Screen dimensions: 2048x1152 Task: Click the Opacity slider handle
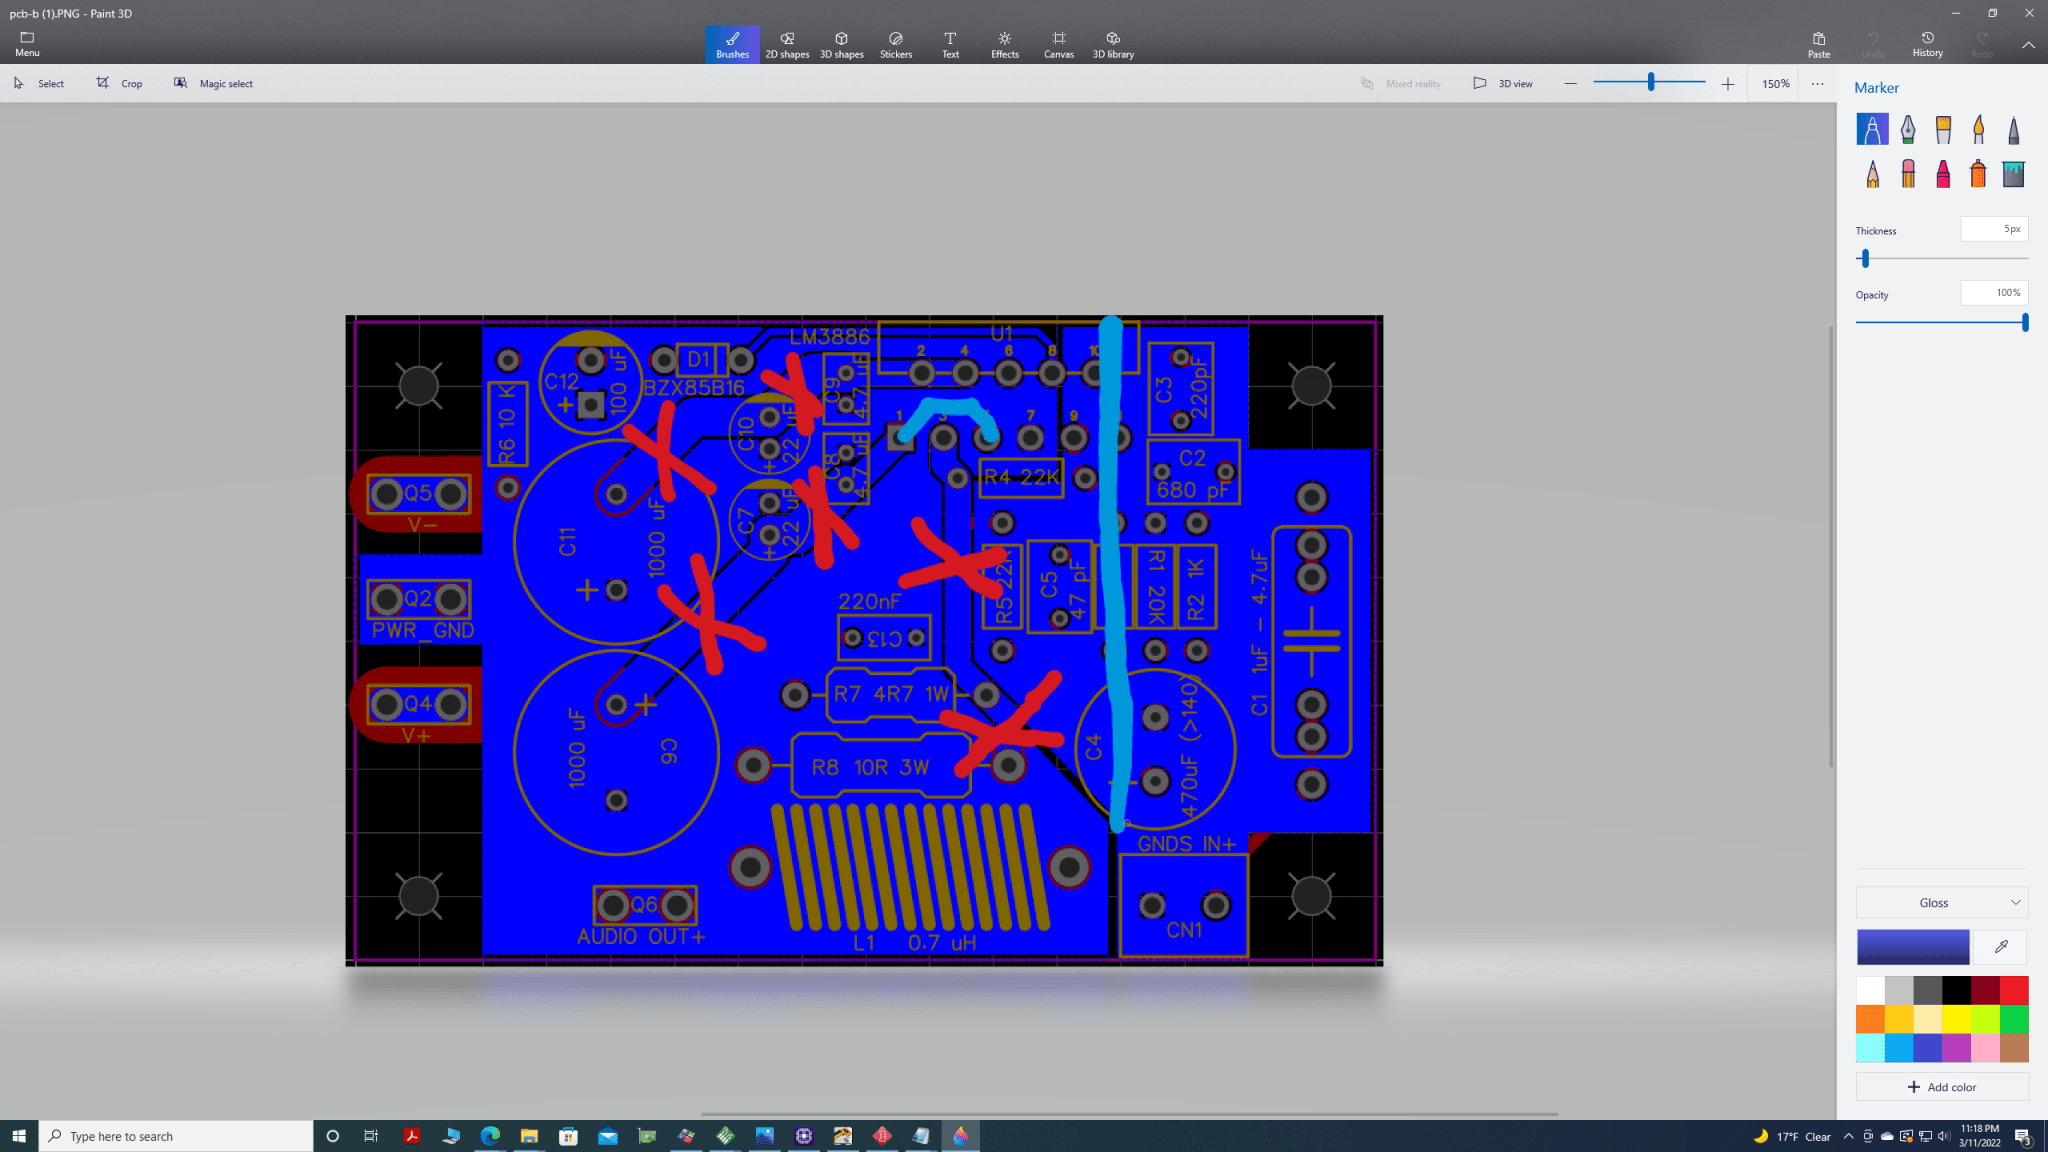click(x=2024, y=322)
